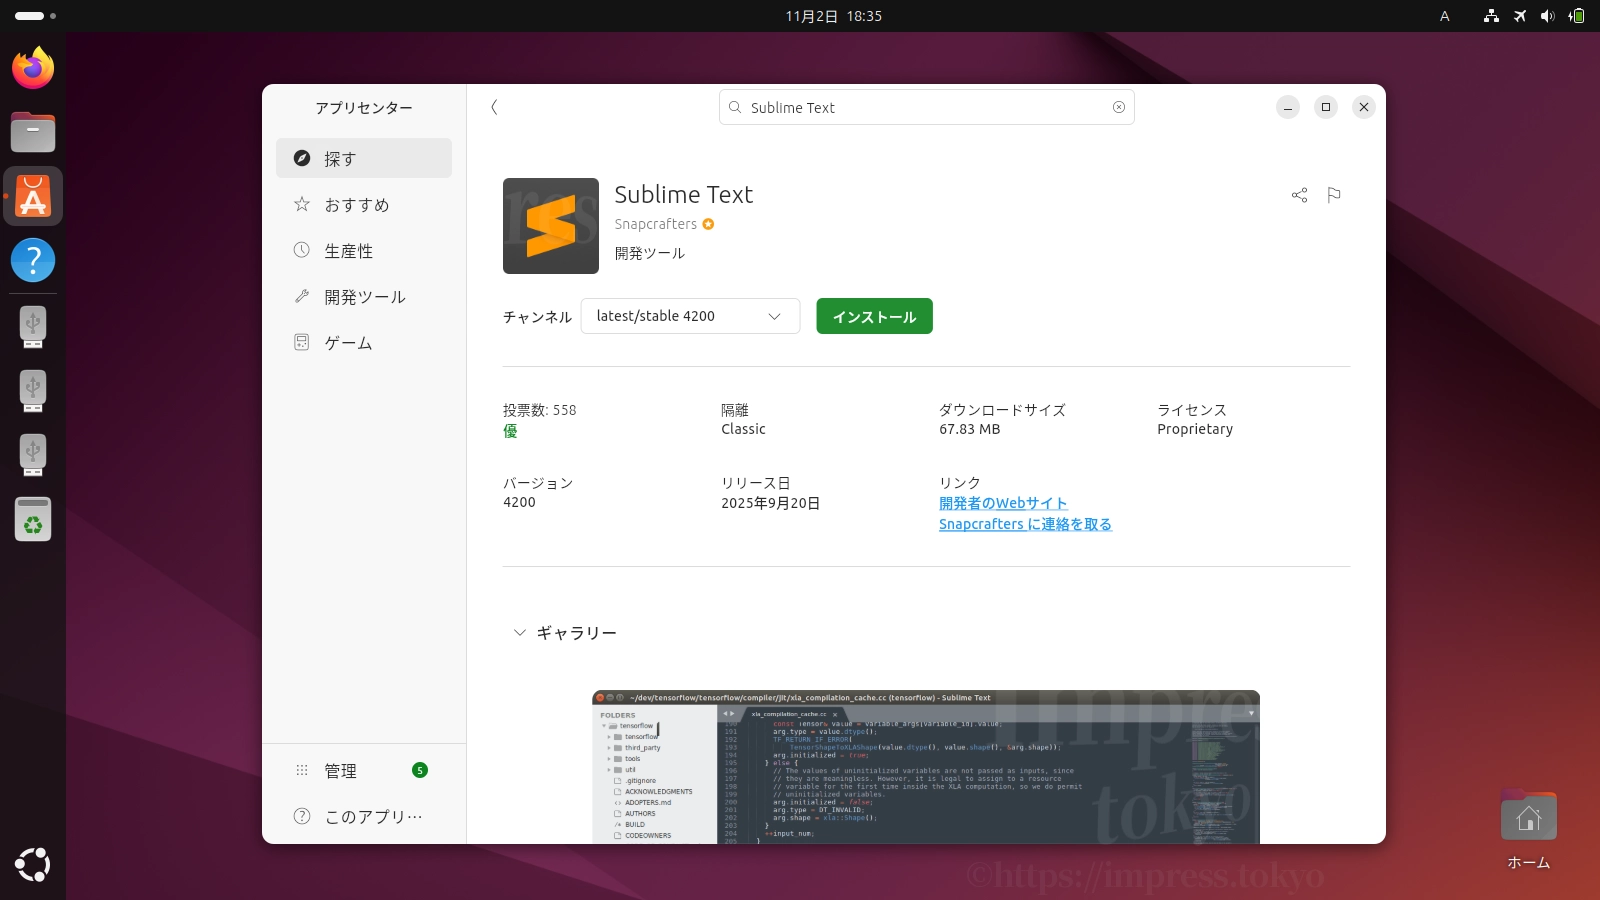Viewport: 1600px width, 900px height.
Task: Click the back arrow in App Center header
Action: pyautogui.click(x=494, y=107)
